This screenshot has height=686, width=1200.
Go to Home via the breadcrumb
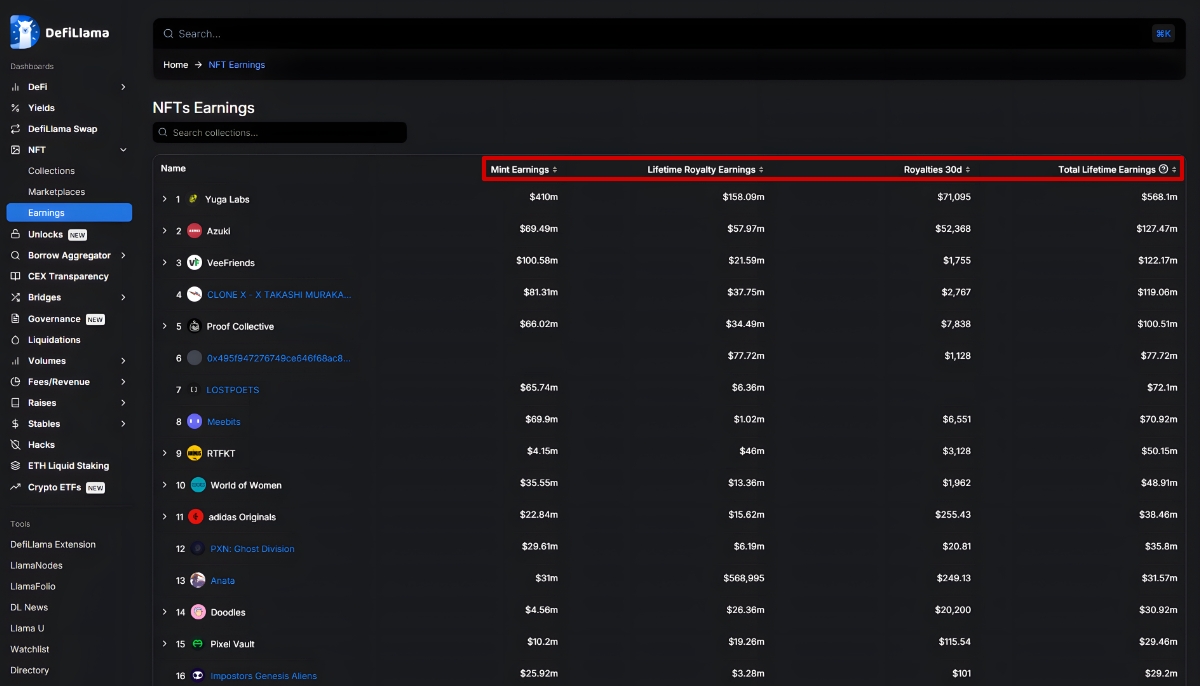coord(175,64)
